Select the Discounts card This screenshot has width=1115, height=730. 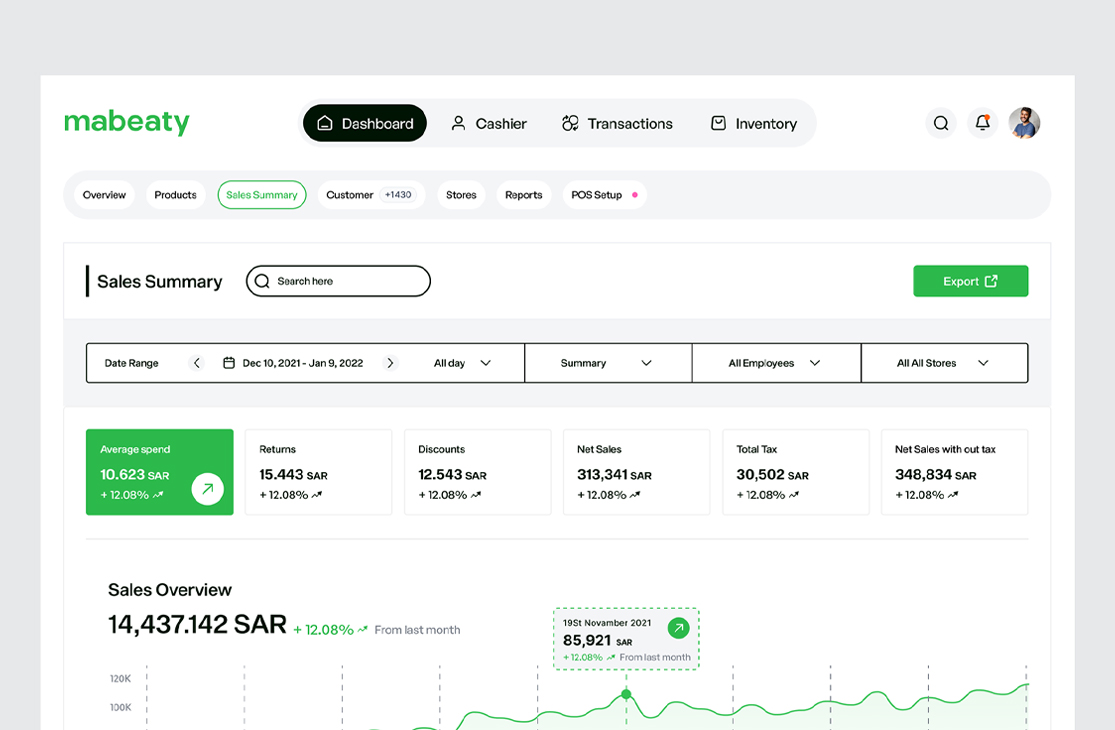(478, 472)
